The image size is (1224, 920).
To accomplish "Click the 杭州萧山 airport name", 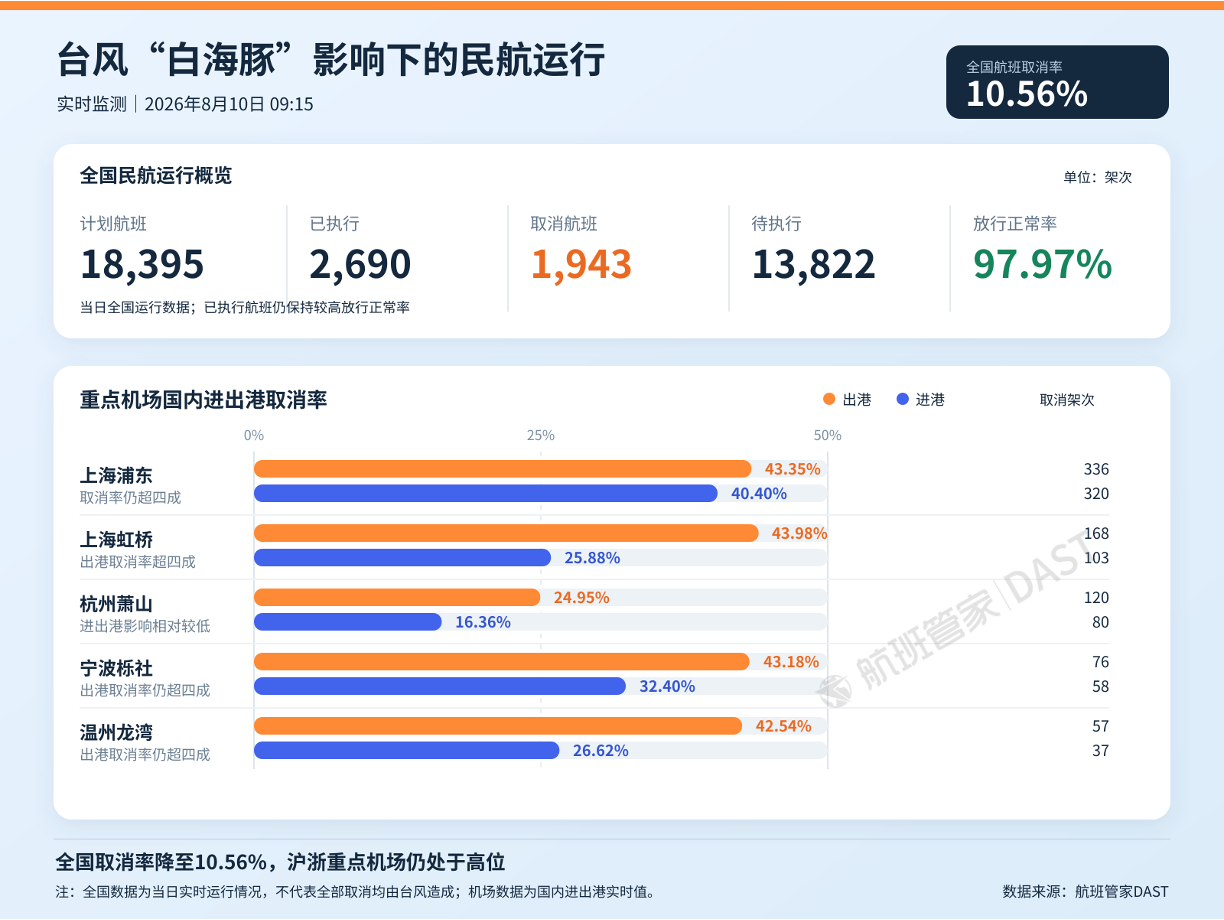I will 116,604.
